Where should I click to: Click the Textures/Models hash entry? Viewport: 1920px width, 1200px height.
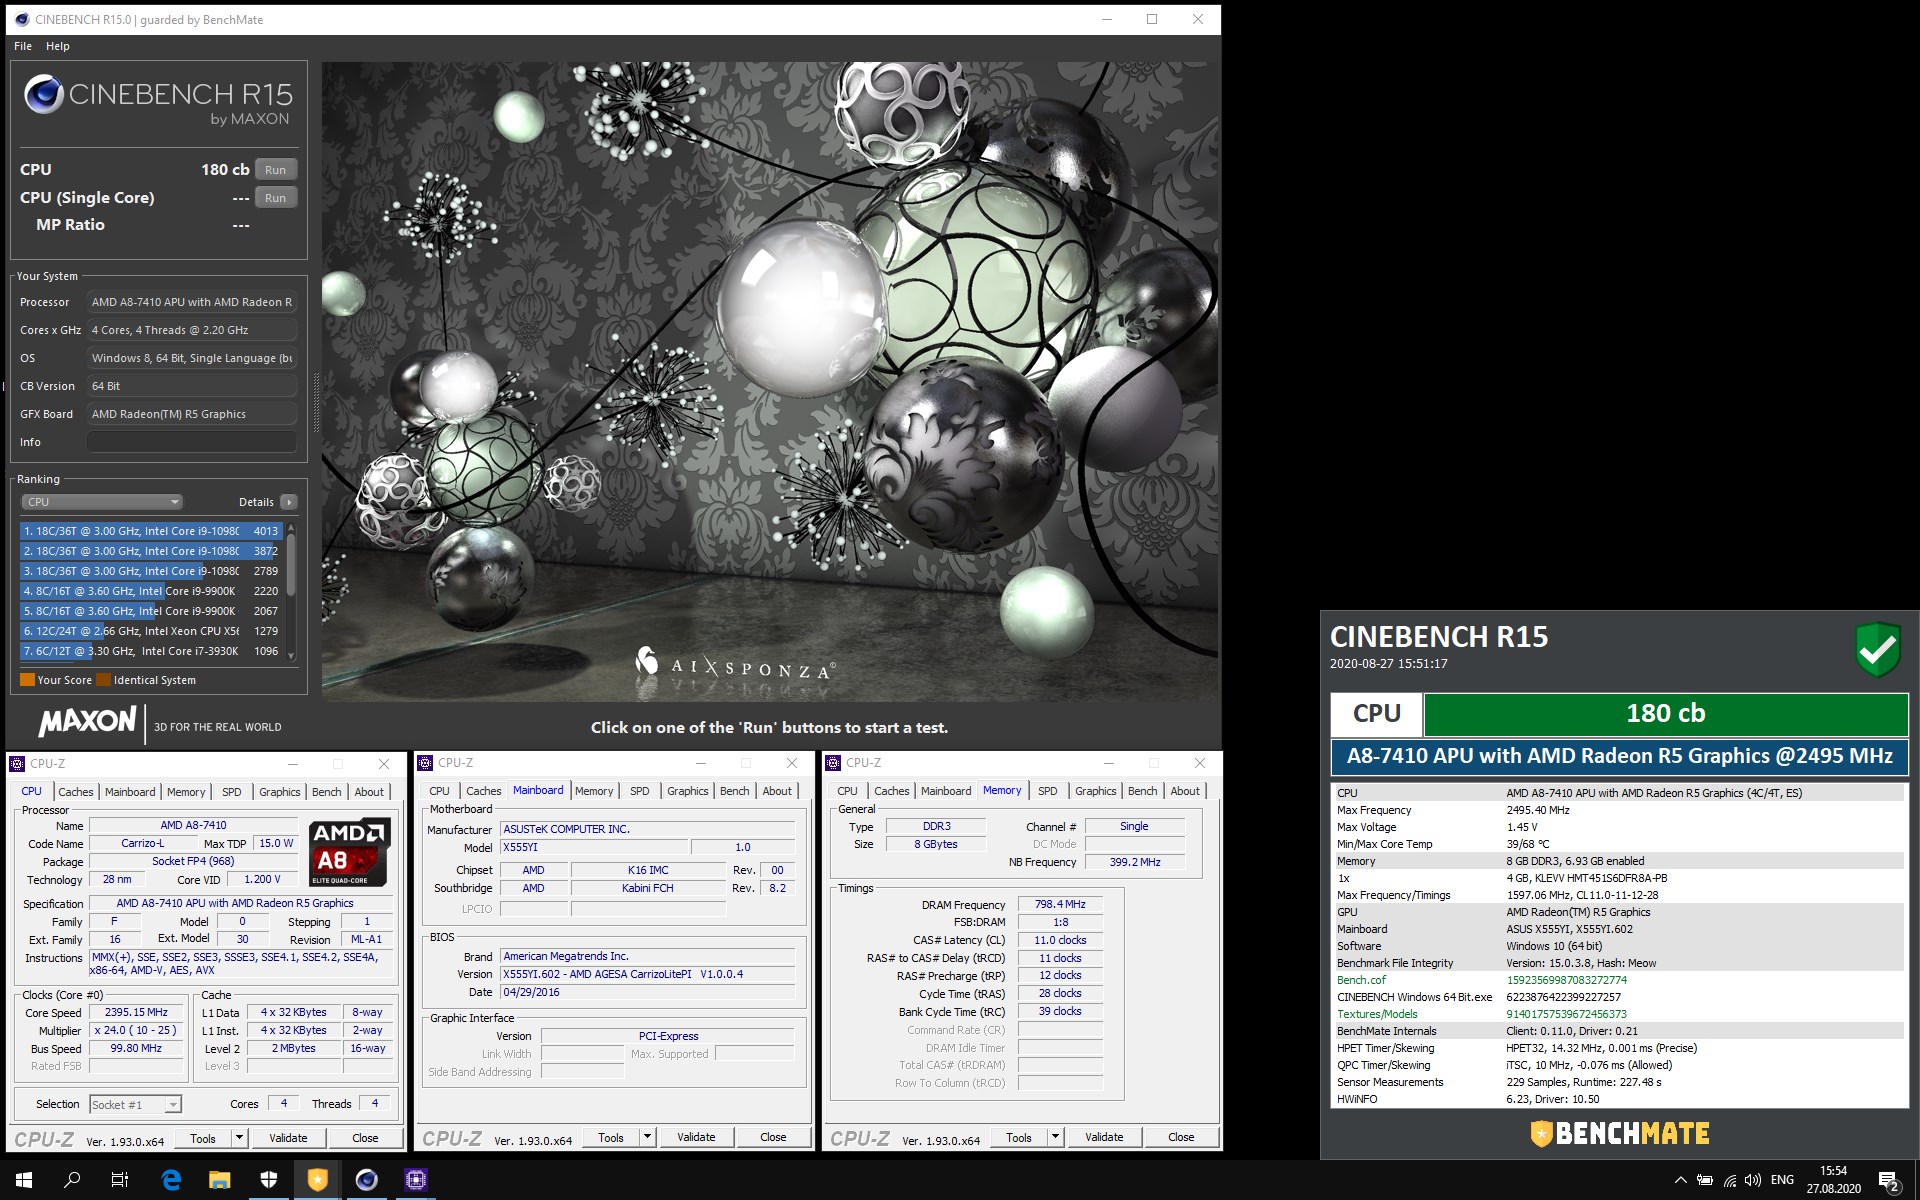click(x=1619, y=1014)
